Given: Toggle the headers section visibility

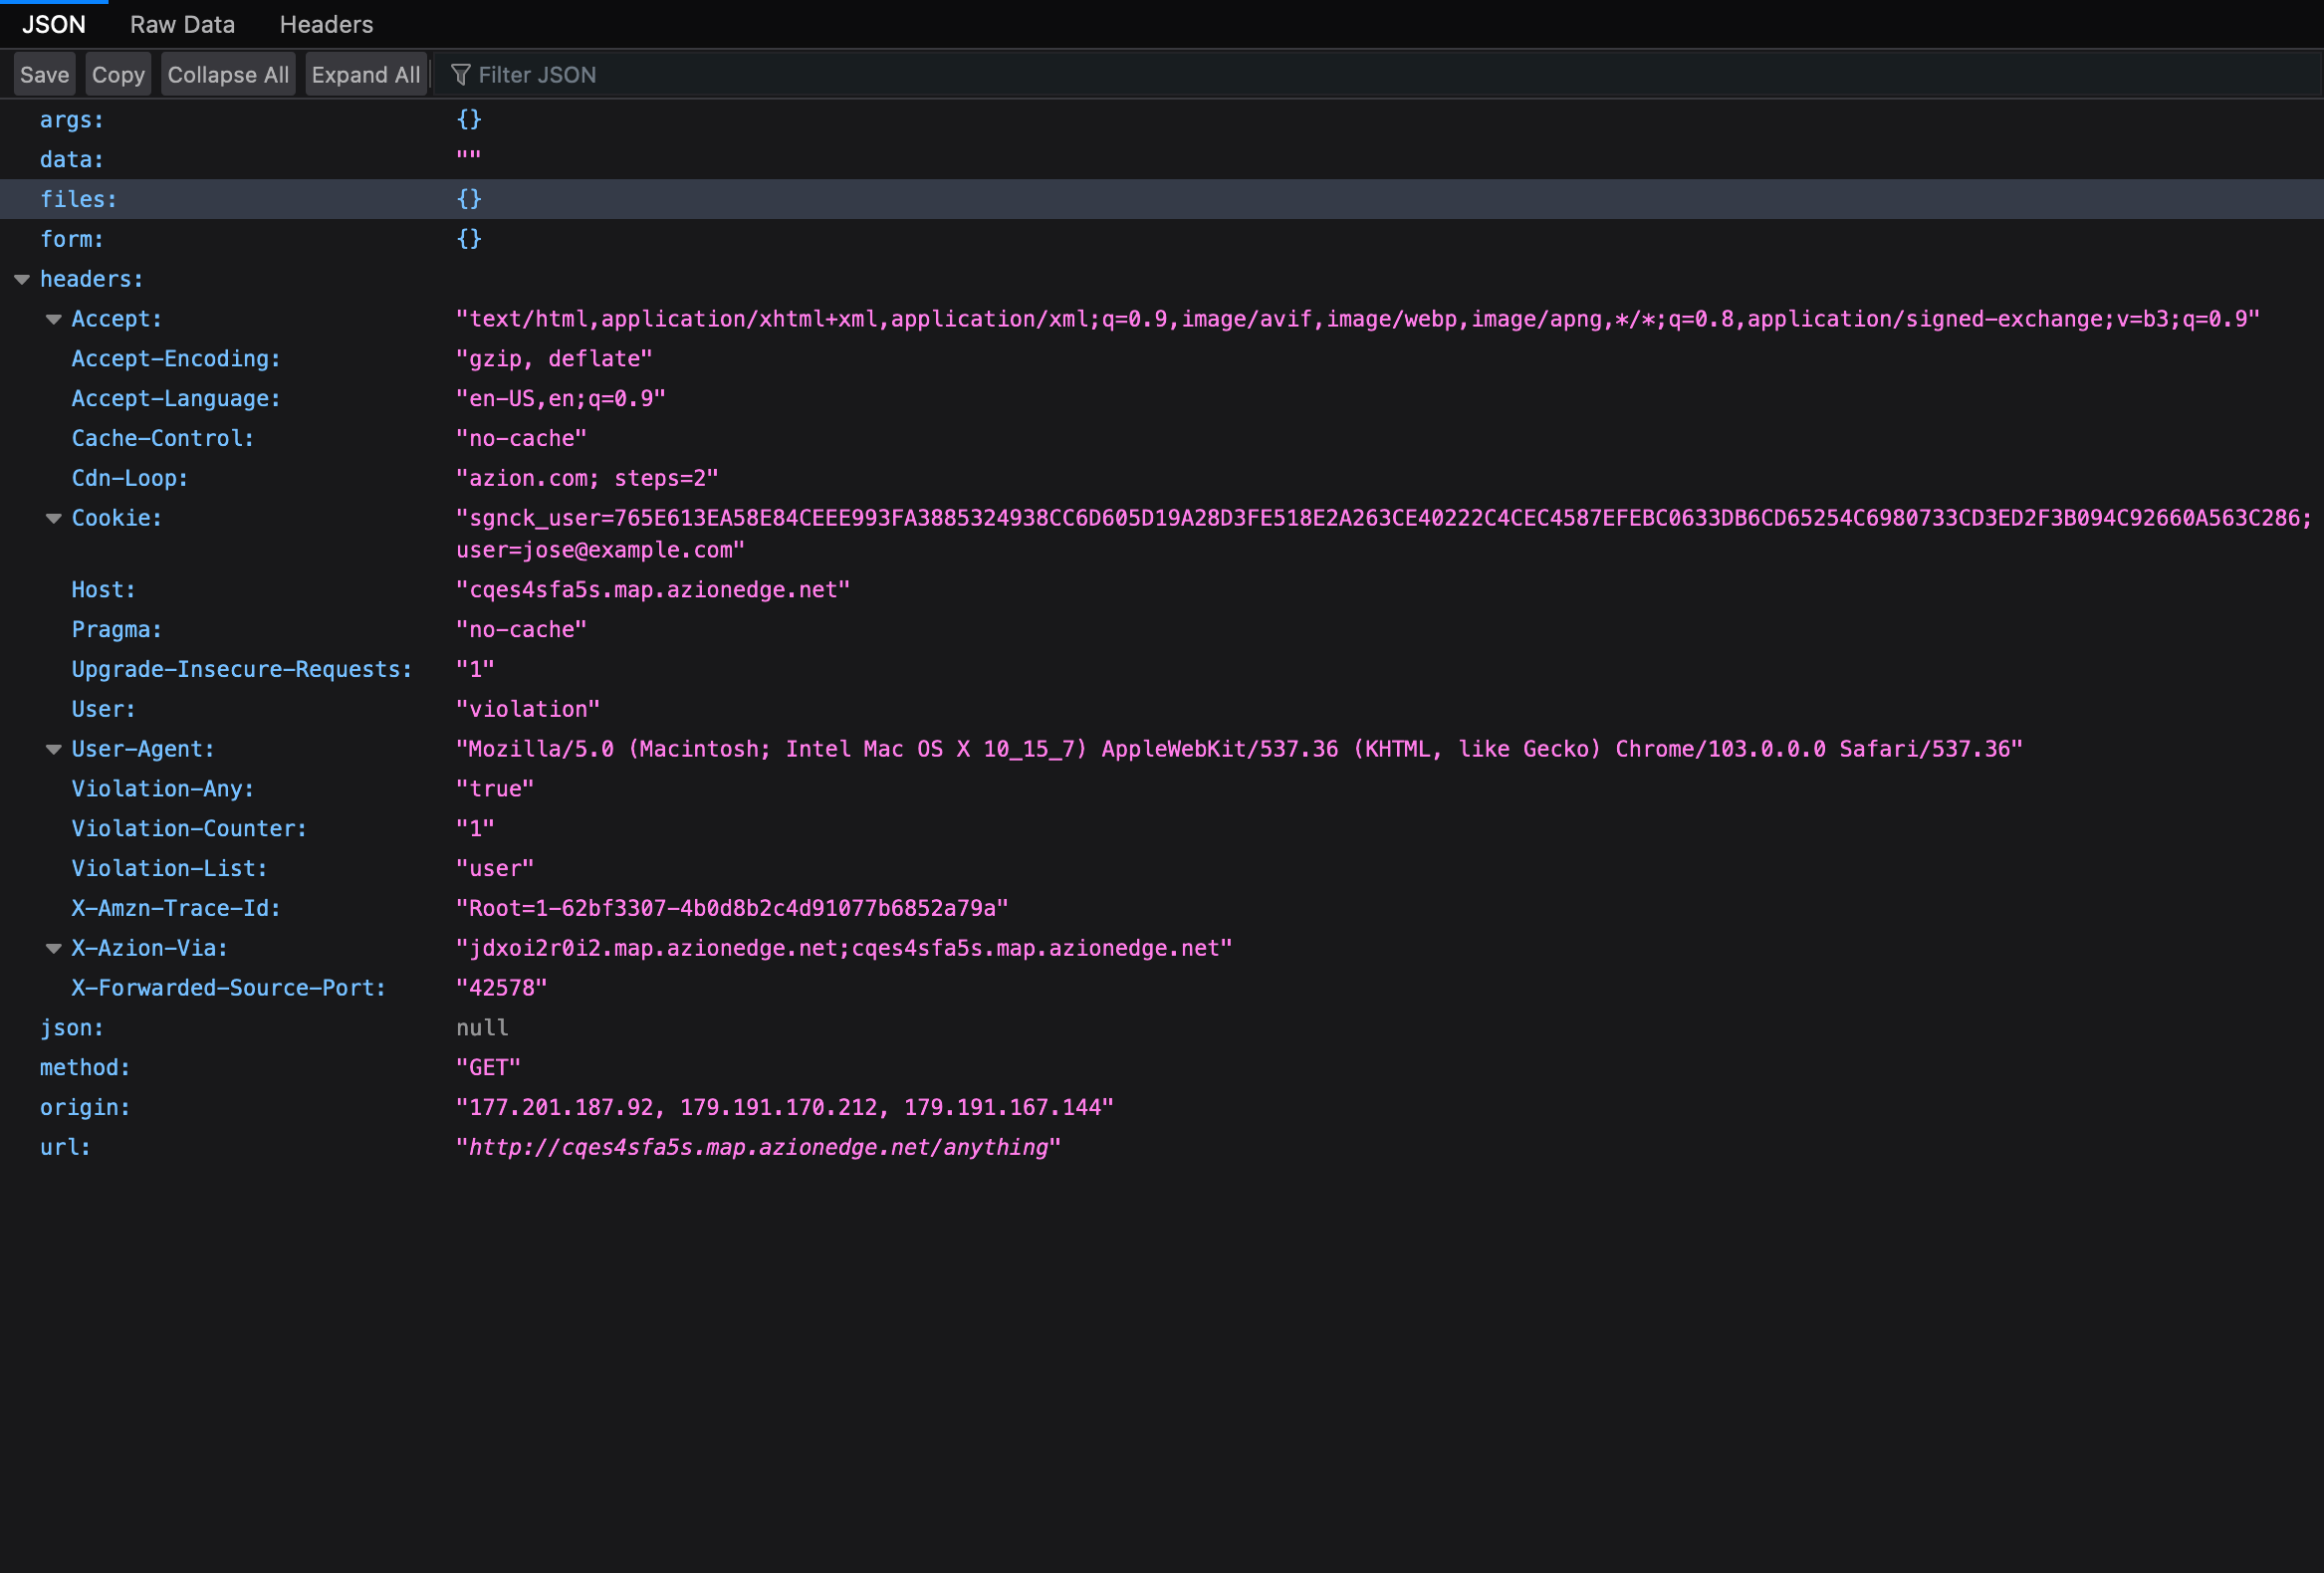Looking at the screenshot, I should [x=25, y=278].
